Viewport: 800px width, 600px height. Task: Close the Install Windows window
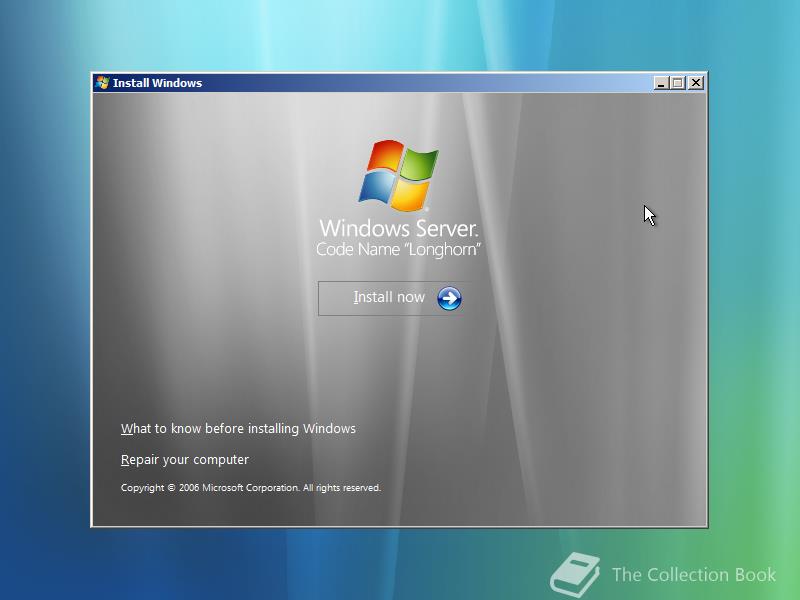[x=696, y=83]
